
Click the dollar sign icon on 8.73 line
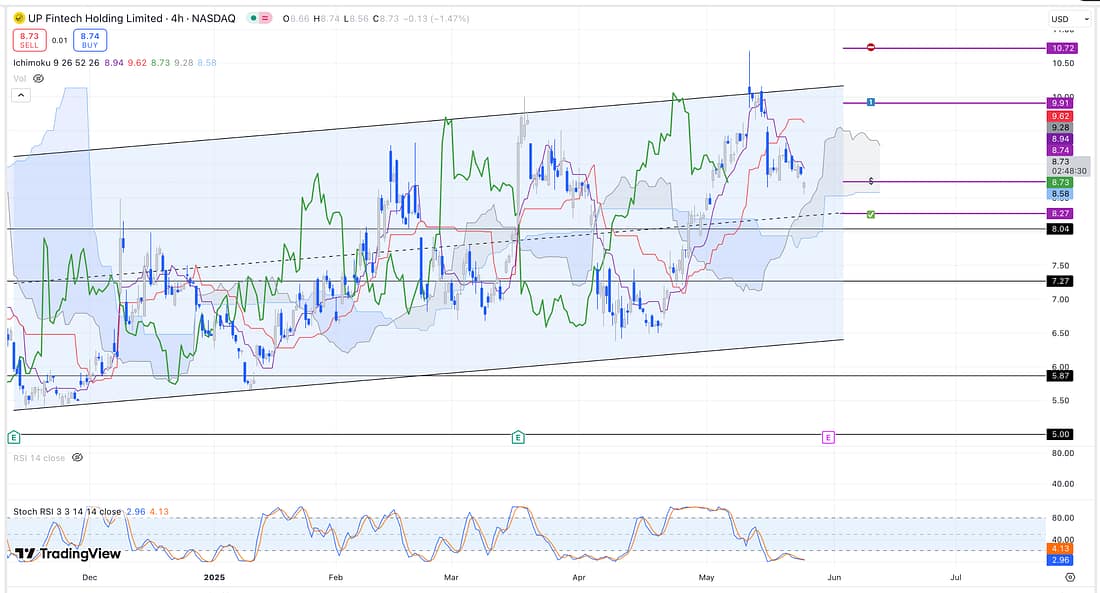click(872, 181)
